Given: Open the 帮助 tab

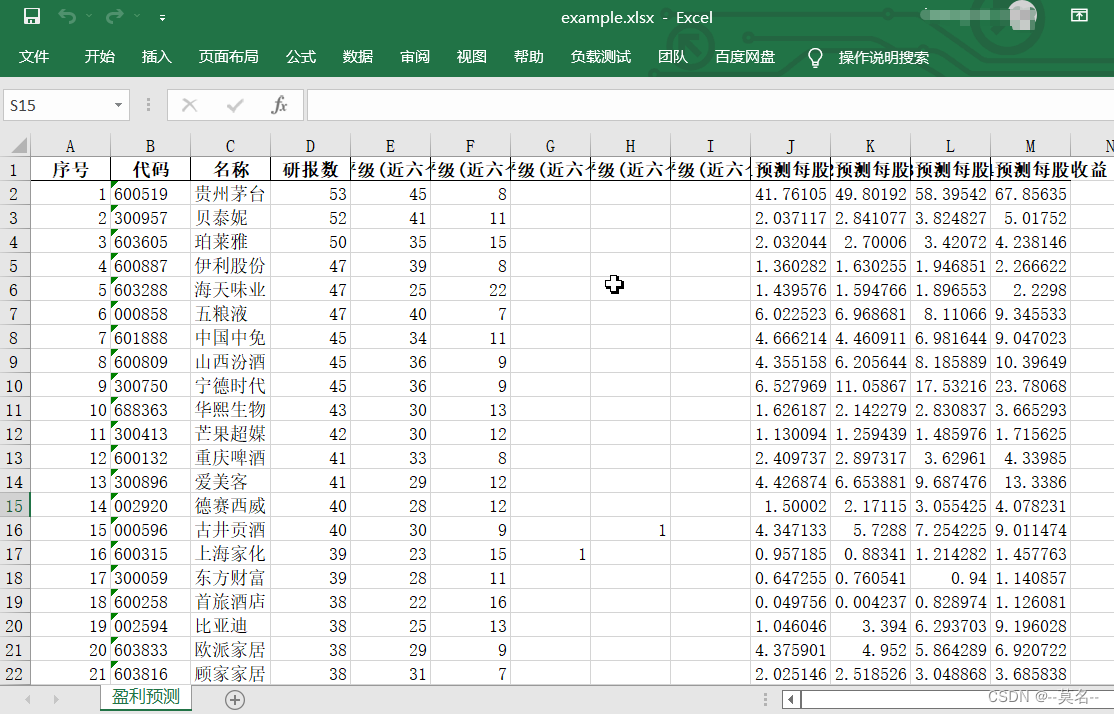Looking at the screenshot, I should [529, 57].
